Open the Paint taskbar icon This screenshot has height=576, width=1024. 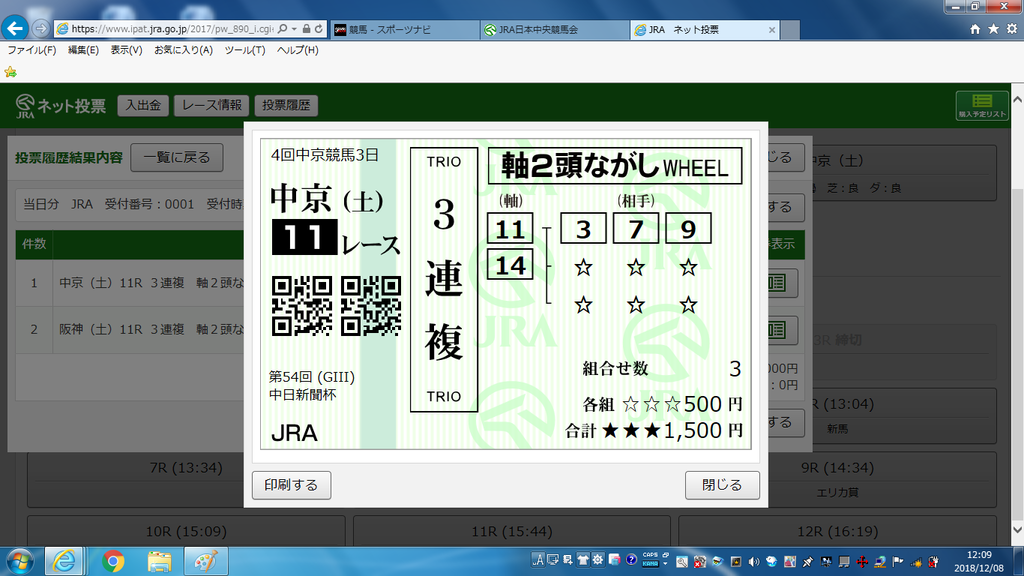click(x=206, y=562)
